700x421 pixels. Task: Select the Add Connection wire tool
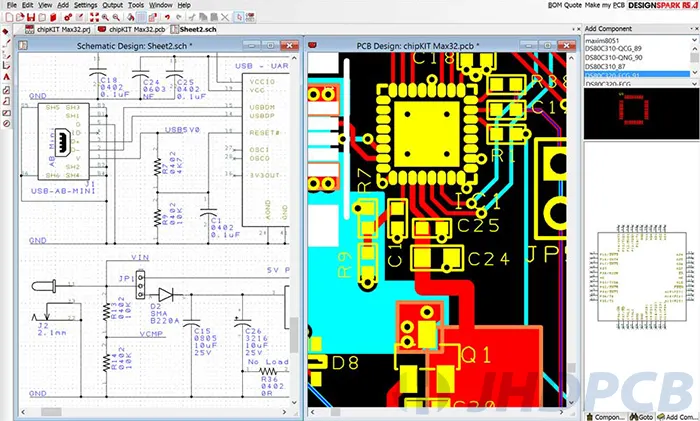(6, 43)
